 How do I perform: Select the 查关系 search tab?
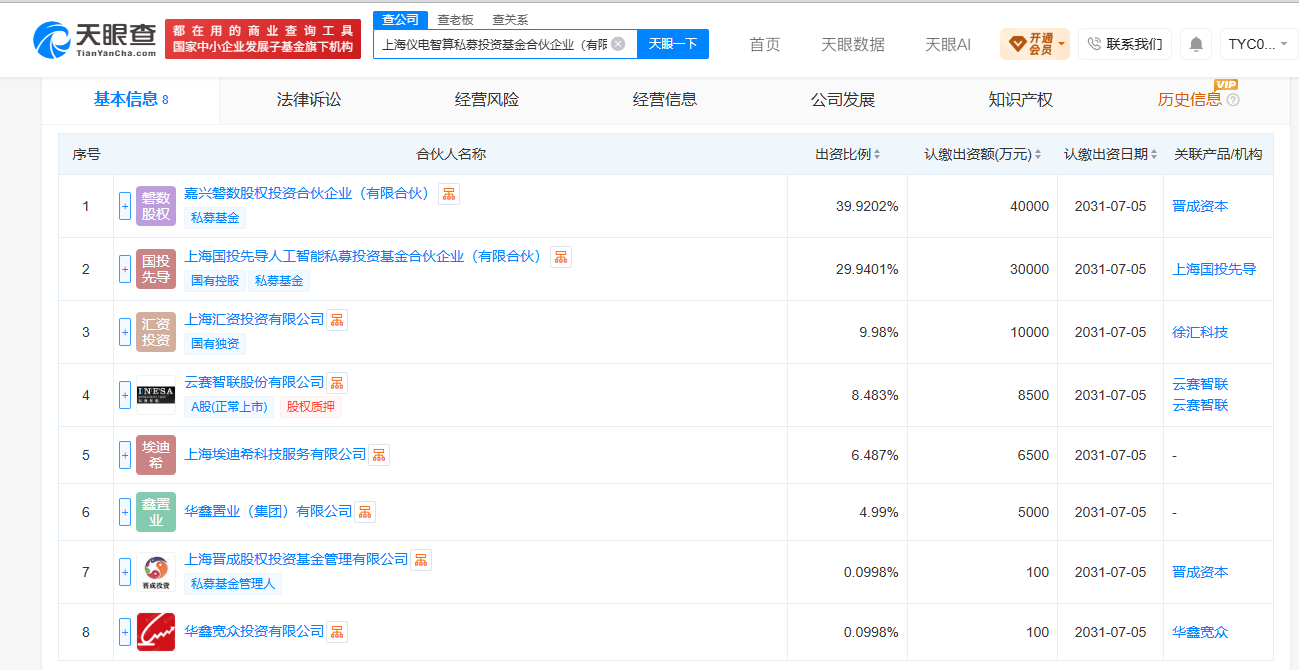[x=510, y=20]
